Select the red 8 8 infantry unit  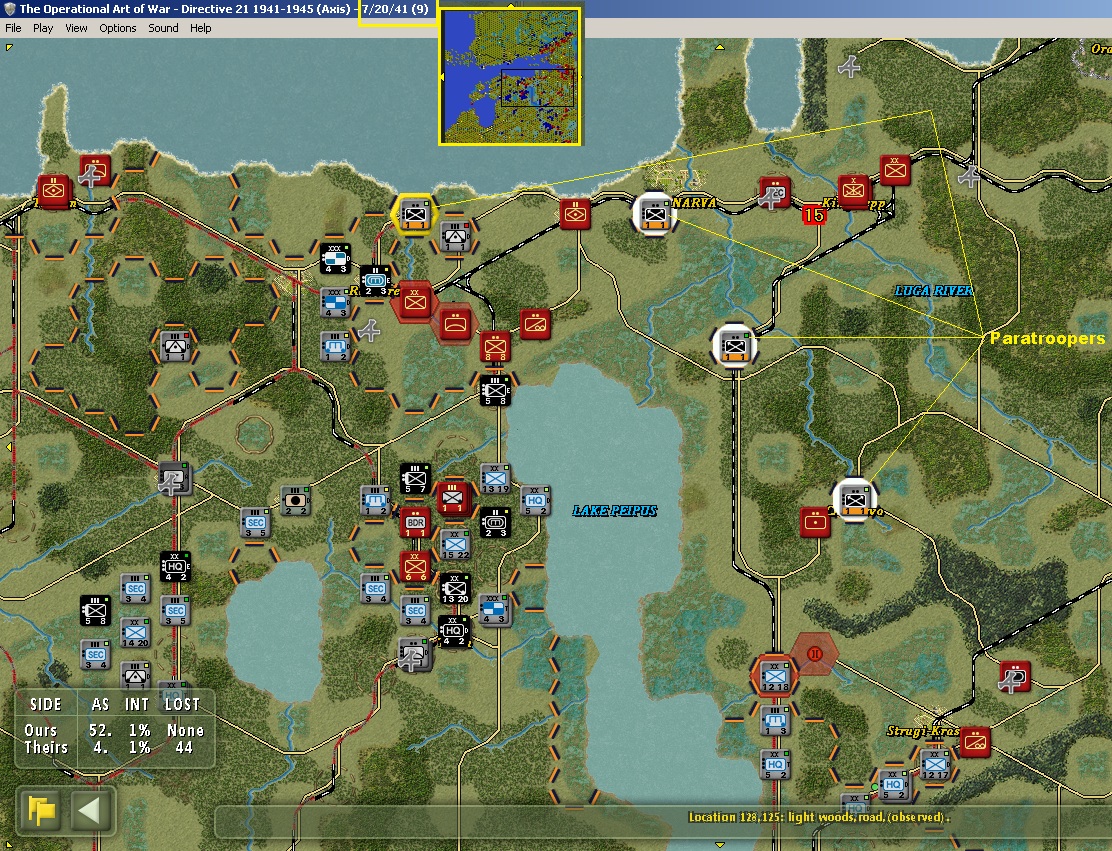click(x=495, y=347)
